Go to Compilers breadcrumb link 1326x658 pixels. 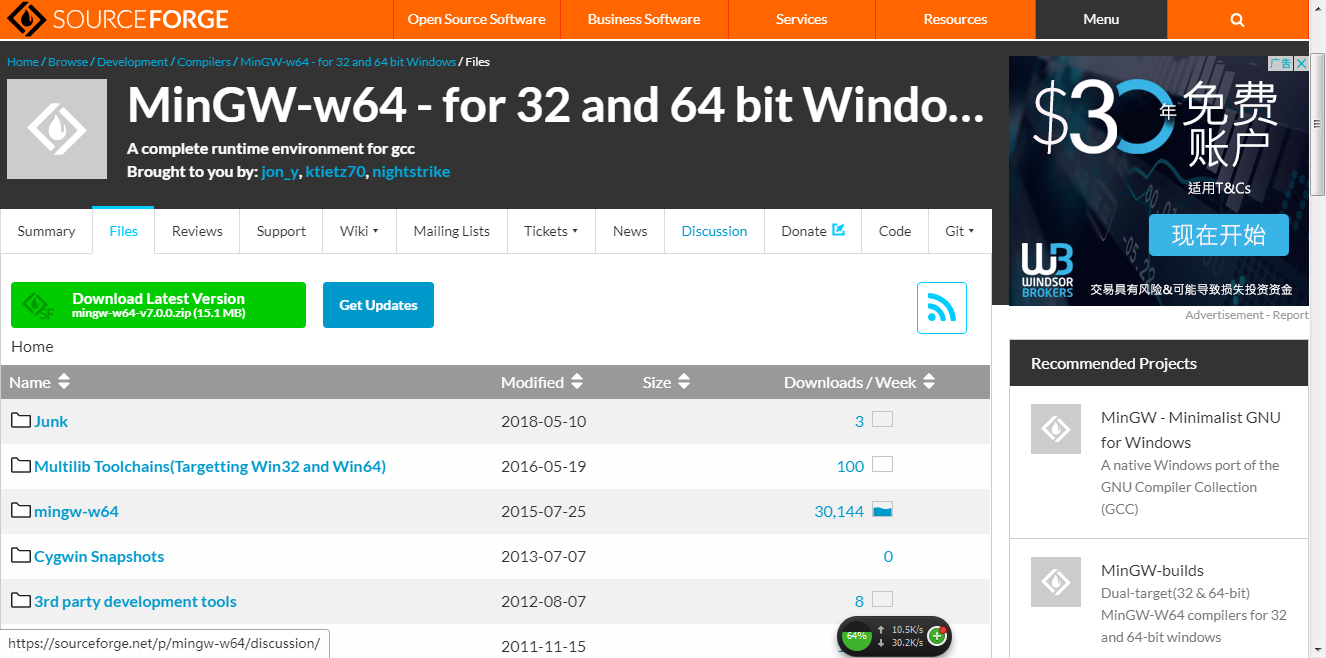tap(204, 62)
